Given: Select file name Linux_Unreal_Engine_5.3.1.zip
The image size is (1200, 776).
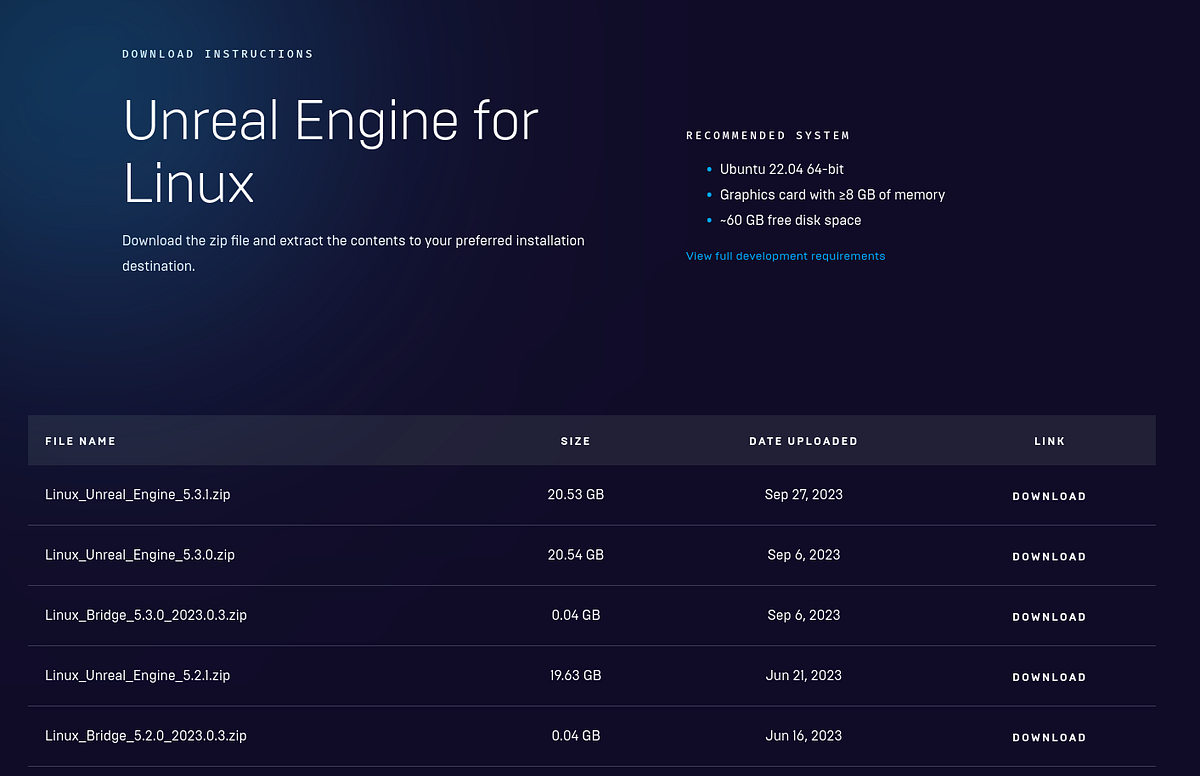Looking at the screenshot, I should point(138,495).
